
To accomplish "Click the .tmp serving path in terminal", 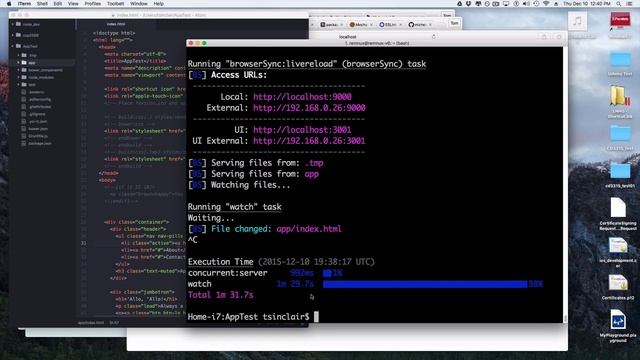I will pos(314,163).
